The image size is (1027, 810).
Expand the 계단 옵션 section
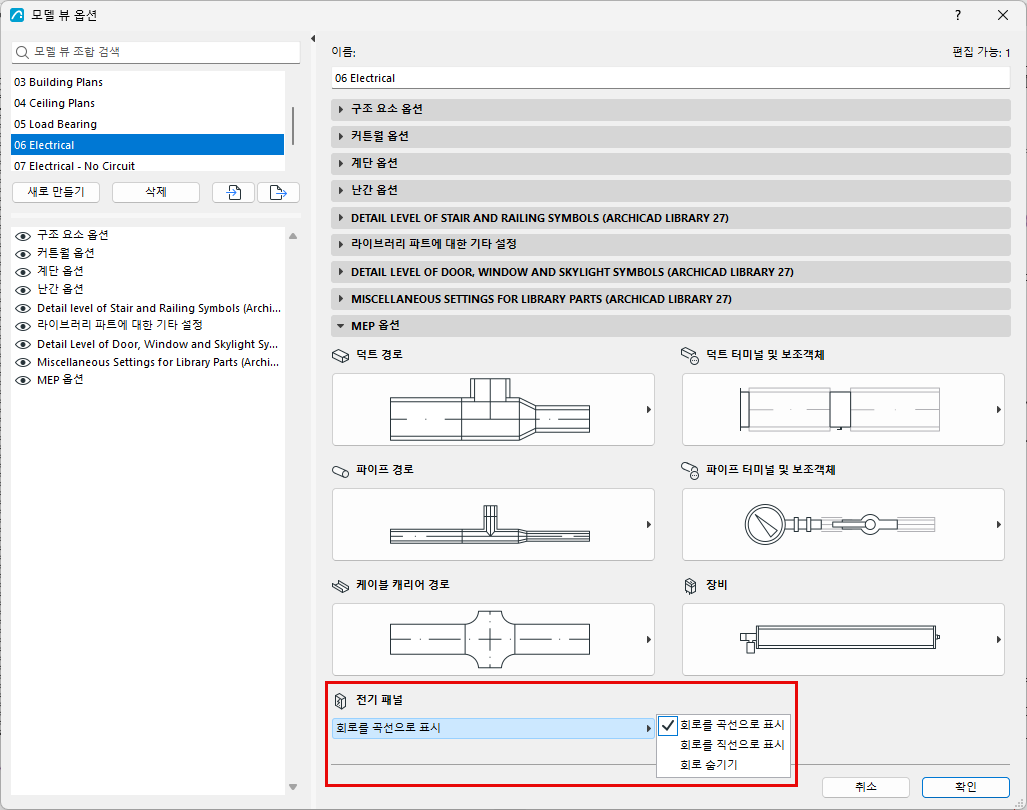[671, 163]
